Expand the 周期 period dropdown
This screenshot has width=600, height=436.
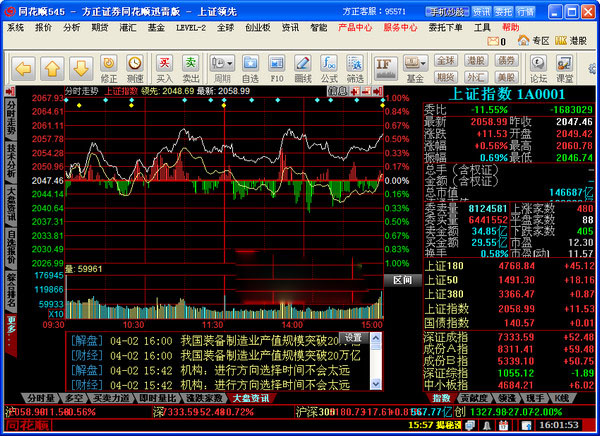tap(230, 63)
